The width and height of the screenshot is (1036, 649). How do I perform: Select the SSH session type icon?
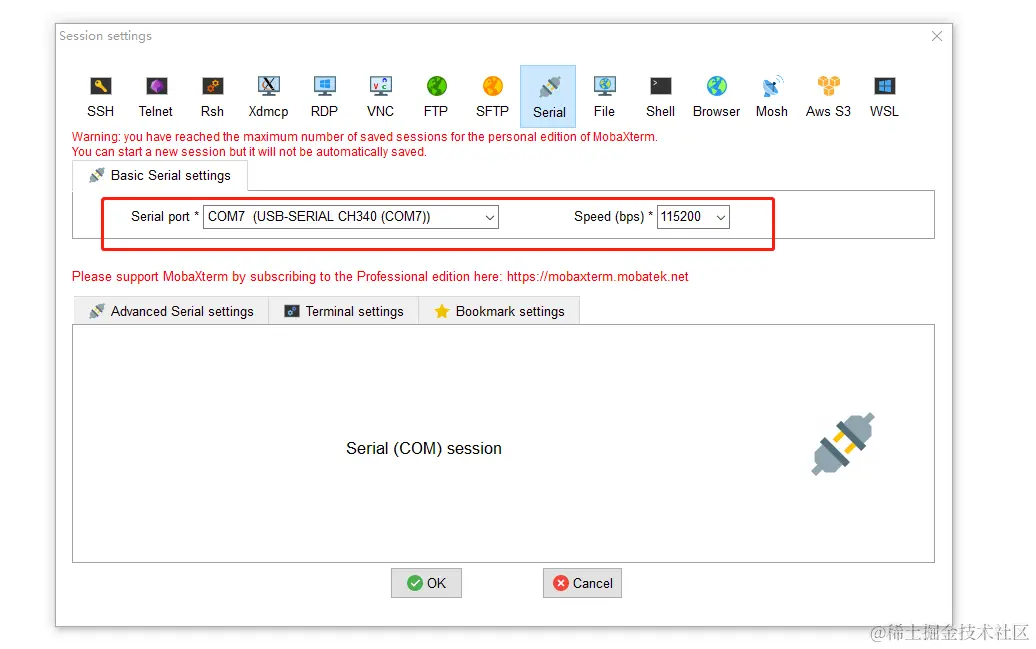[x=100, y=96]
